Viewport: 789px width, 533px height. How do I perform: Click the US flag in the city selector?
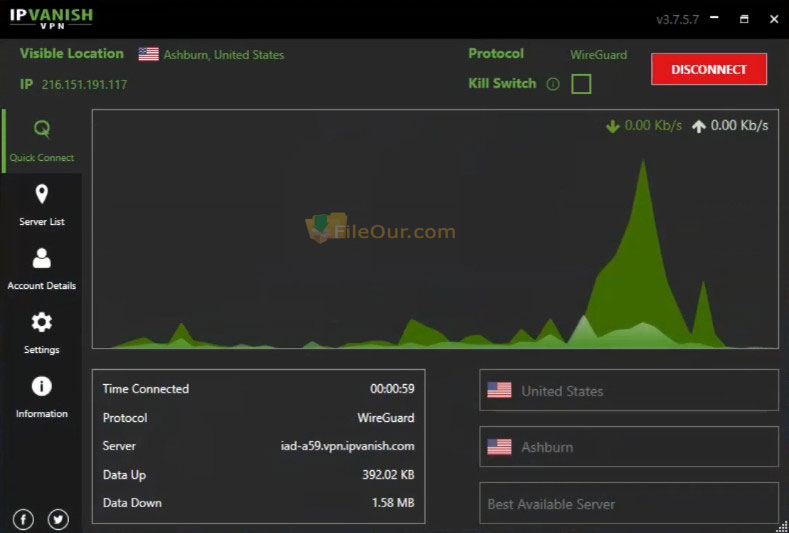500,446
